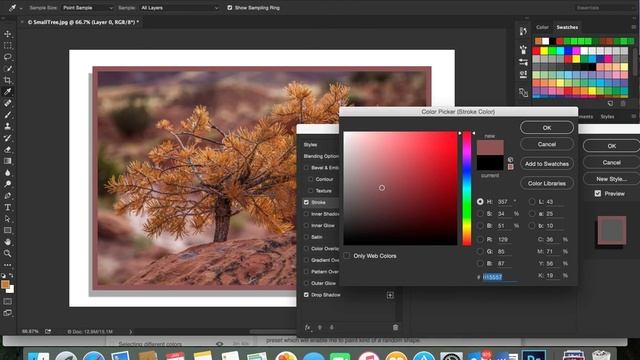
Task: Select the Dodge tool
Action: pos(7,184)
